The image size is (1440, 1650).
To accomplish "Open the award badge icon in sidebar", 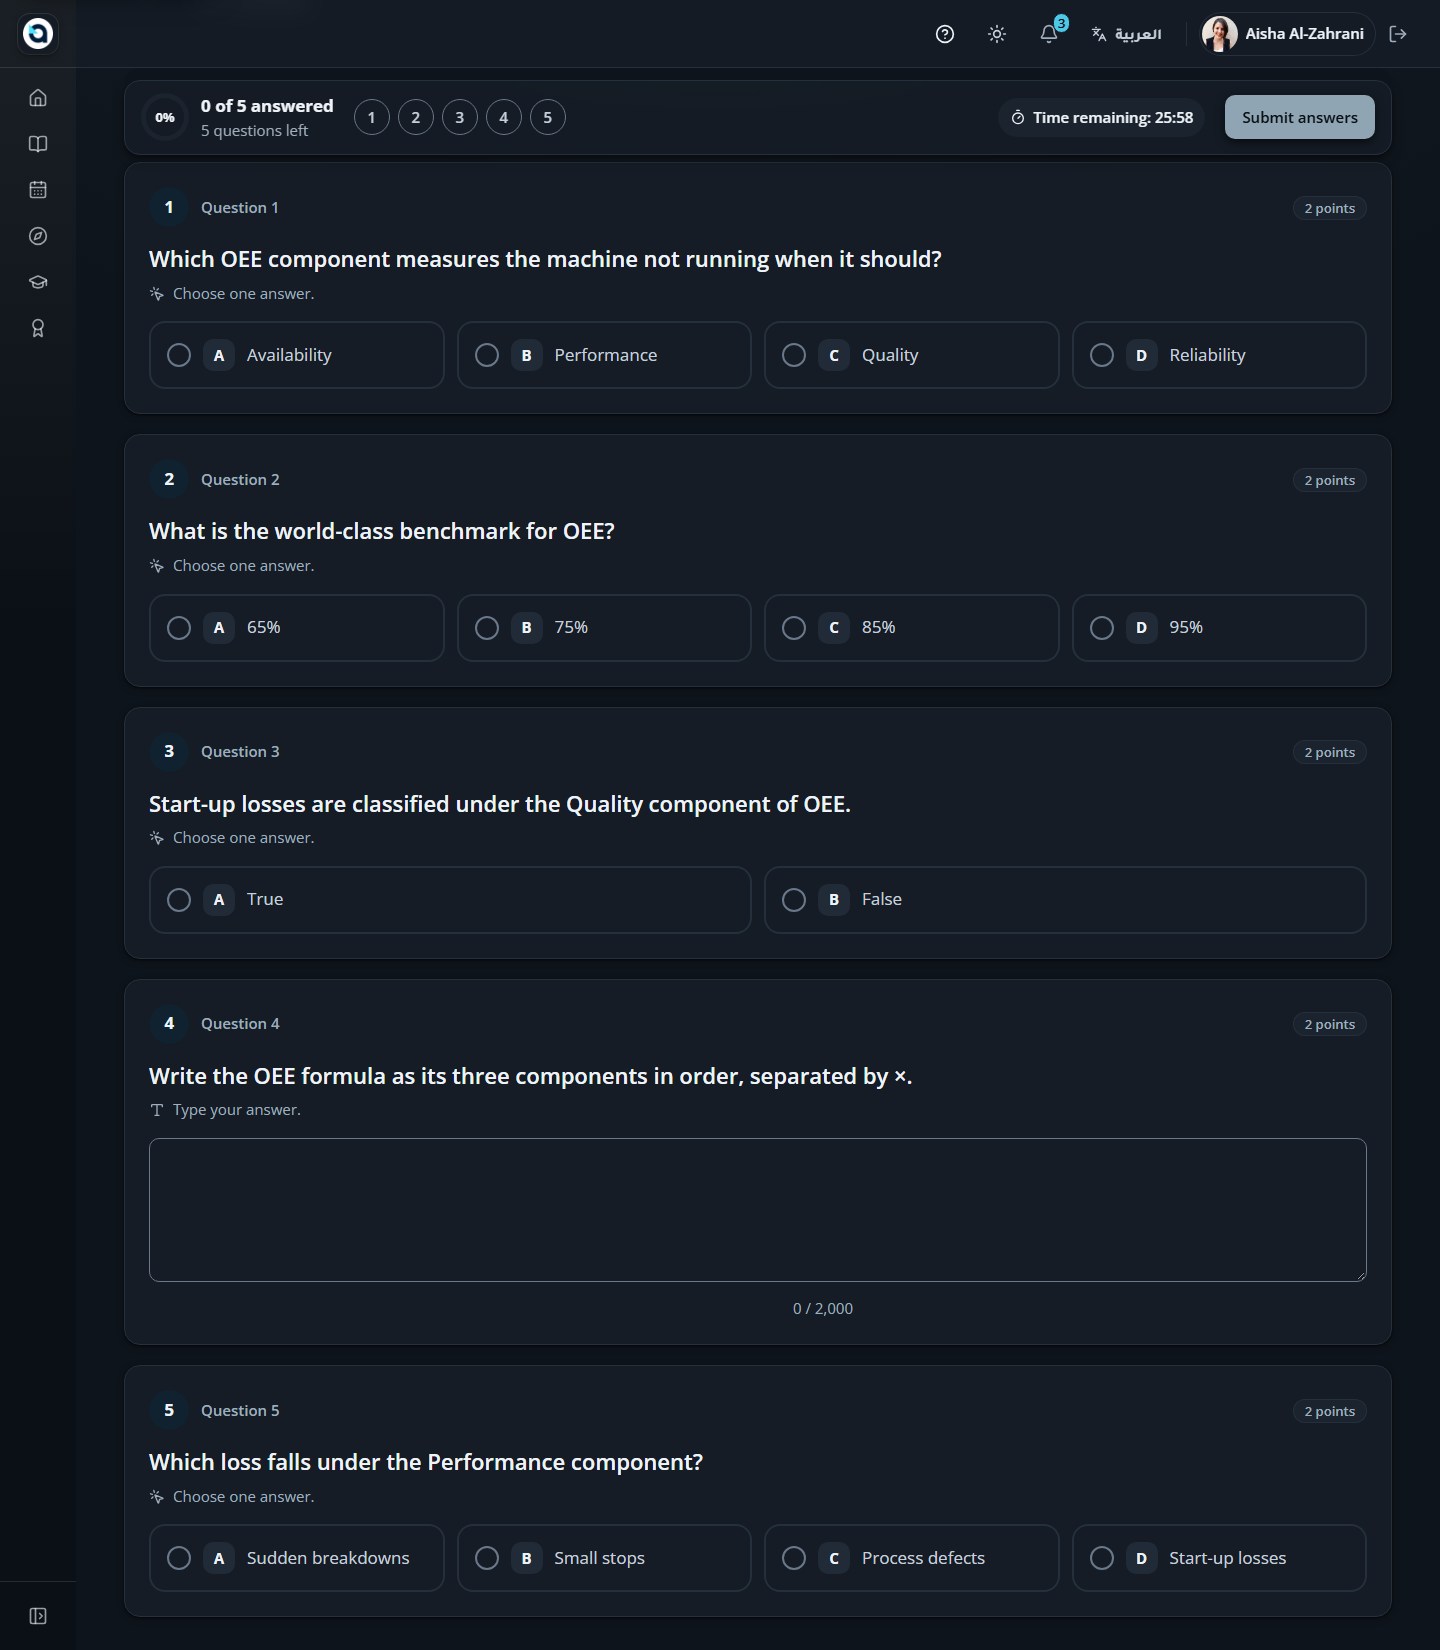I will coord(38,328).
